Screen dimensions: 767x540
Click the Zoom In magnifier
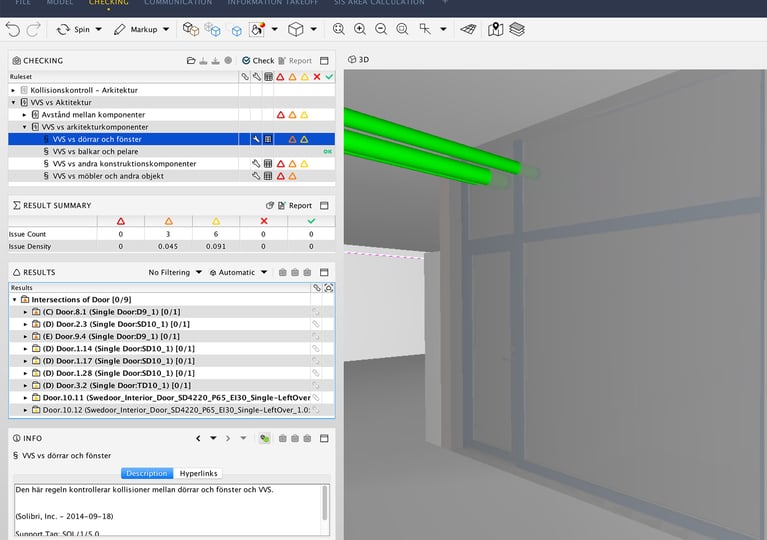[x=360, y=29]
